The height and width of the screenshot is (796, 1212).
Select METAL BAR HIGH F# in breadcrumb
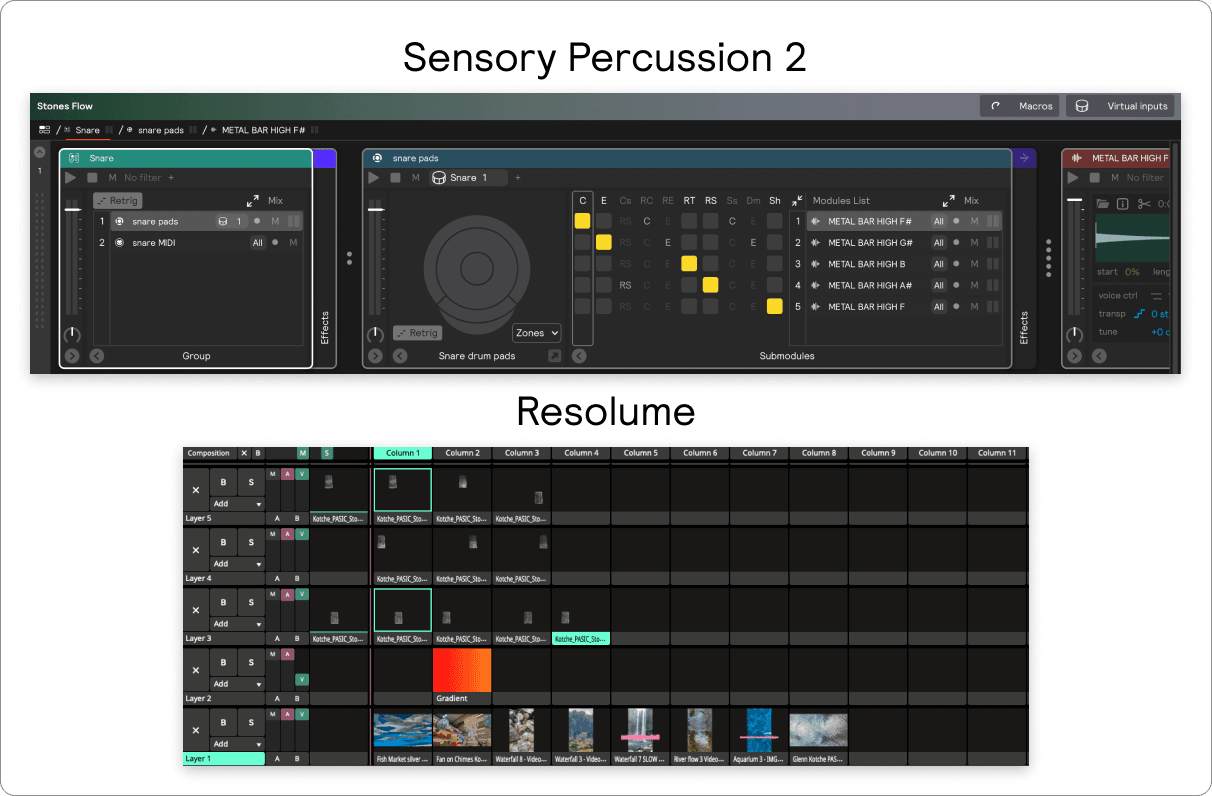pos(265,130)
